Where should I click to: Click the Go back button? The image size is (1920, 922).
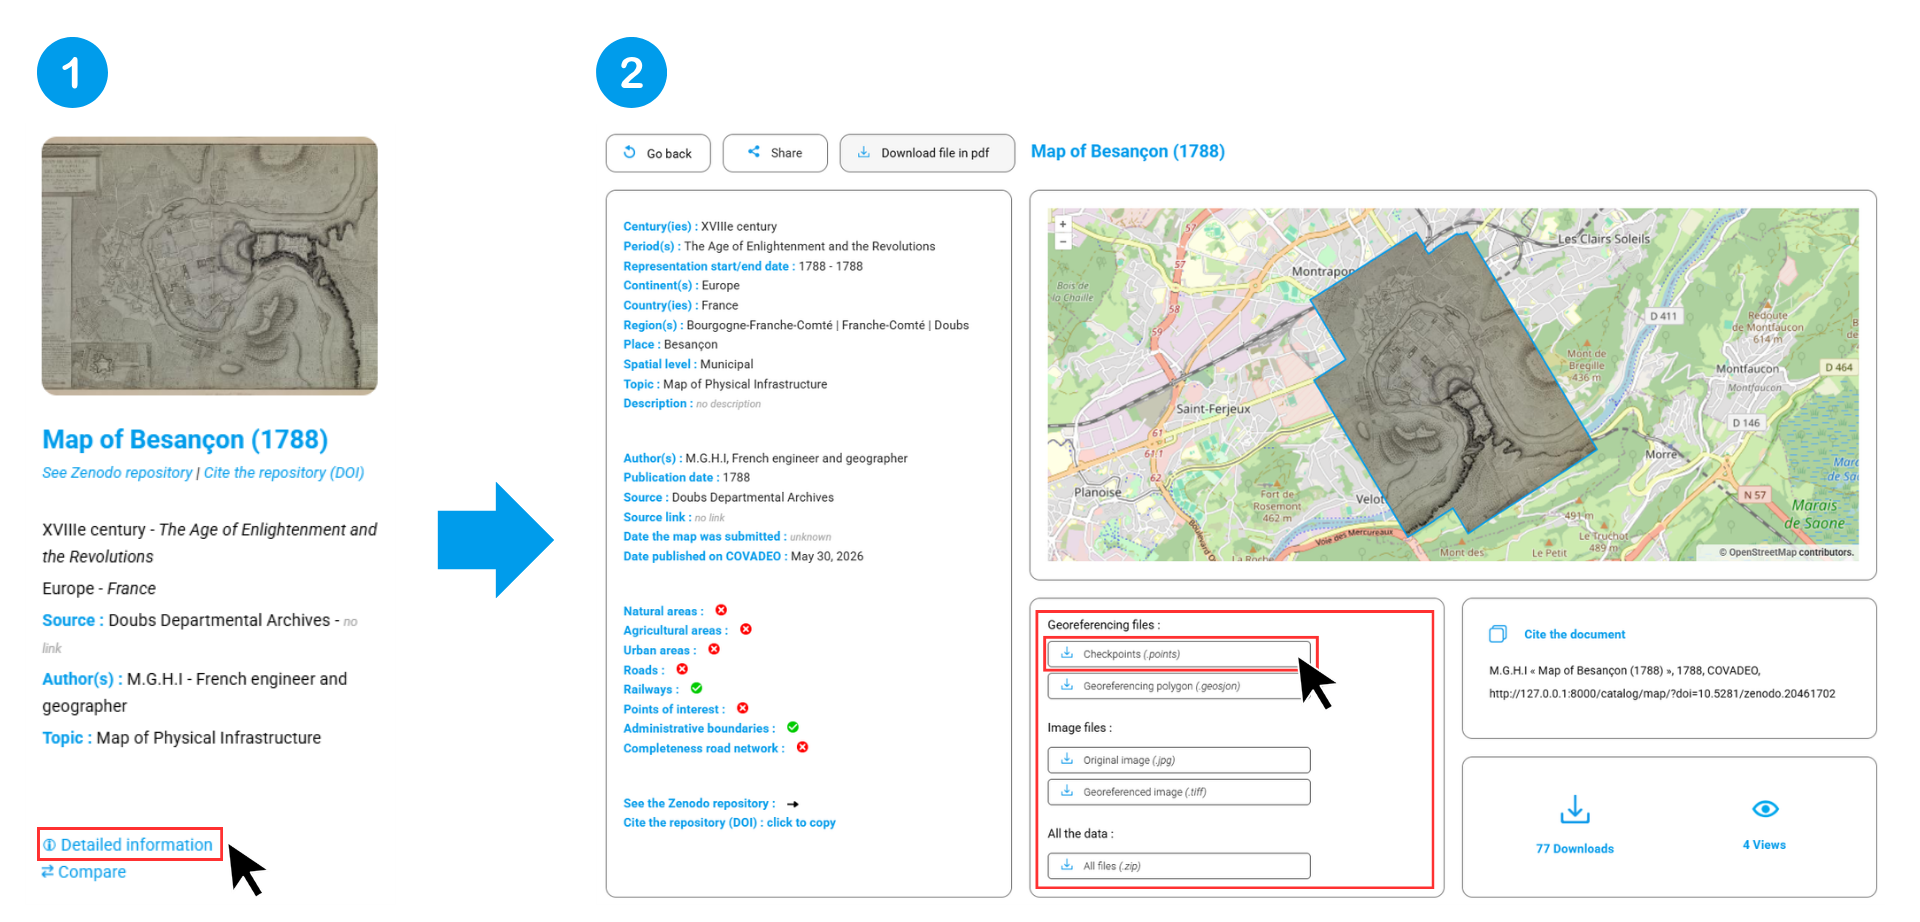click(x=658, y=153)
